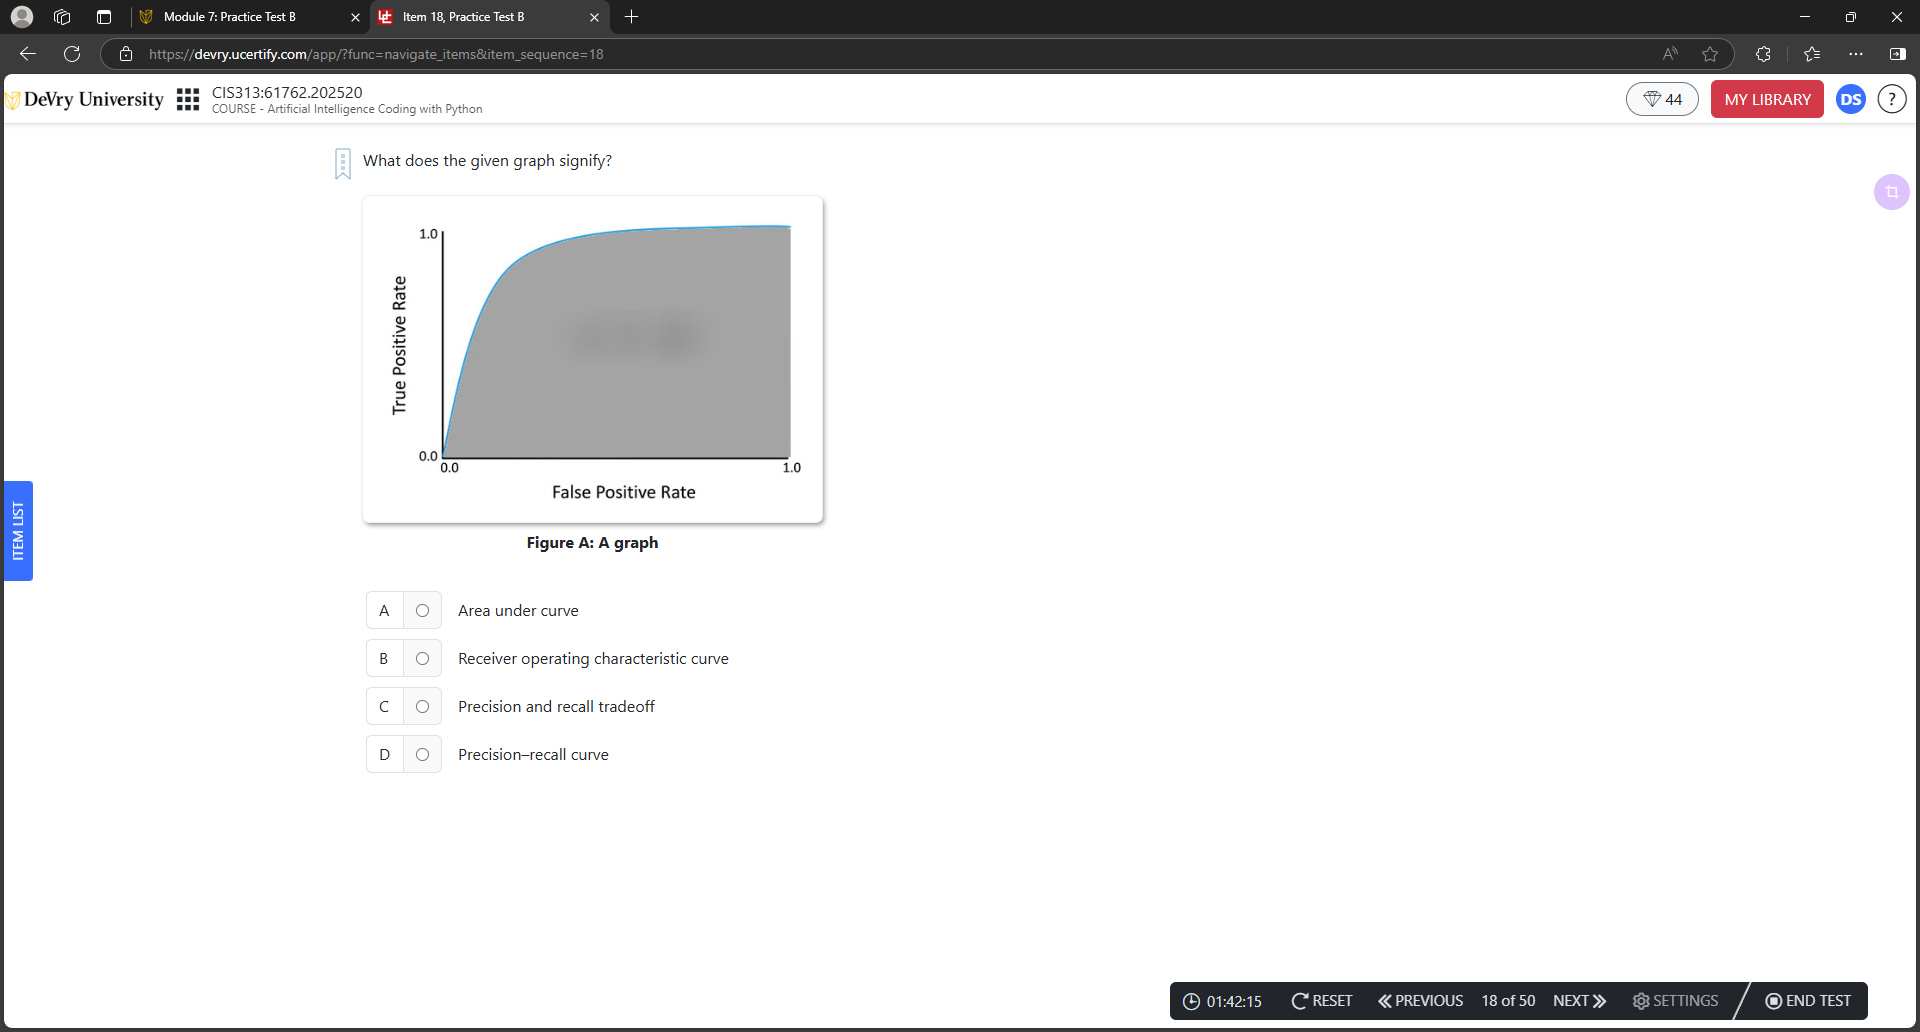Refresh the browser page
This screenshot has height=1032, width=1920.
coord(72,54)
